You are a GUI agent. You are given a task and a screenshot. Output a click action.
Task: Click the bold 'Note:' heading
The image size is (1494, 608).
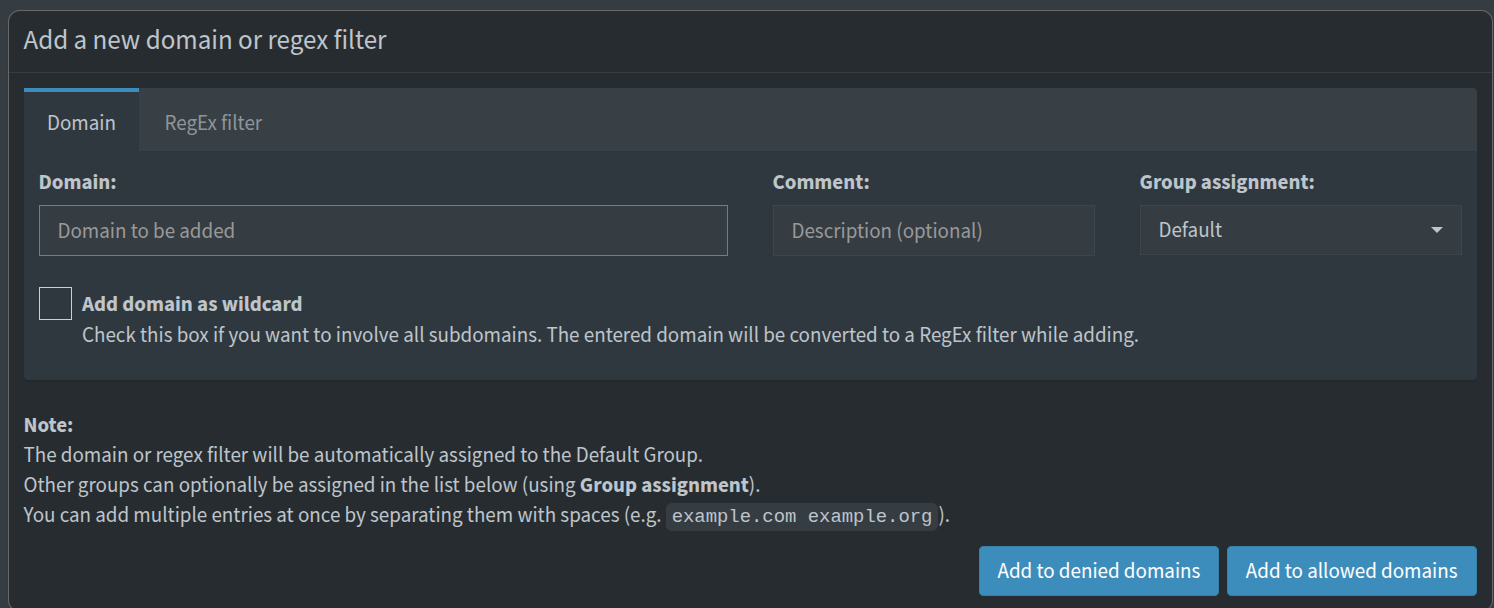tap(49, 425)
